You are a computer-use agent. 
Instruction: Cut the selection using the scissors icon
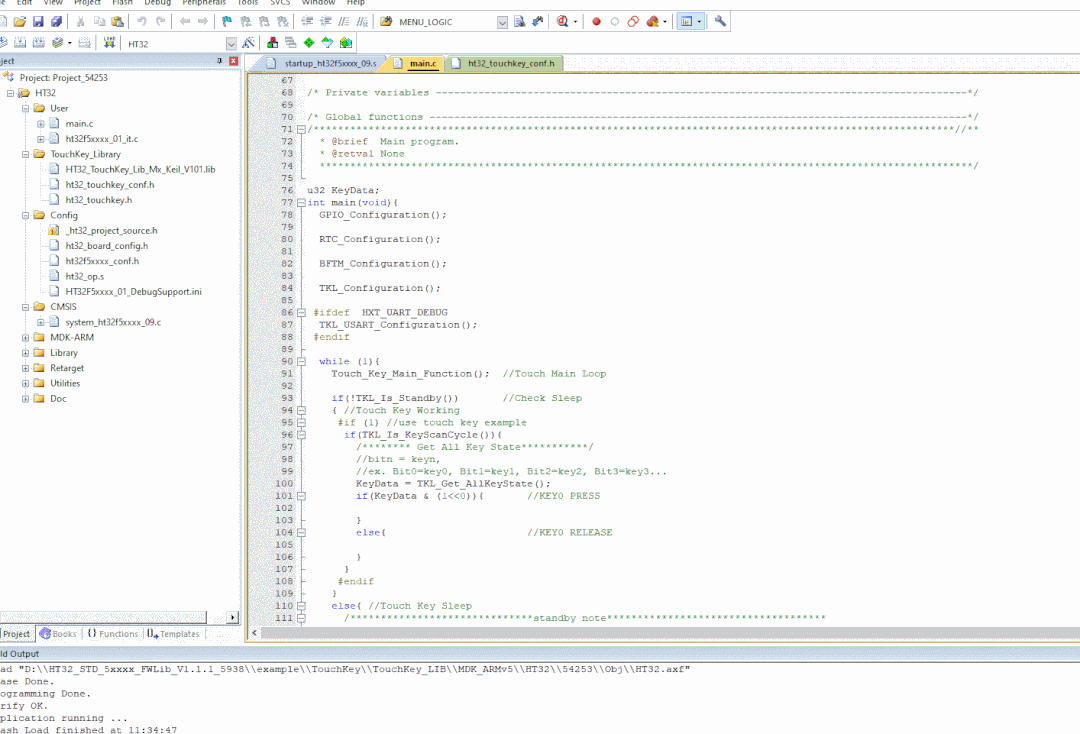(81, 22)
